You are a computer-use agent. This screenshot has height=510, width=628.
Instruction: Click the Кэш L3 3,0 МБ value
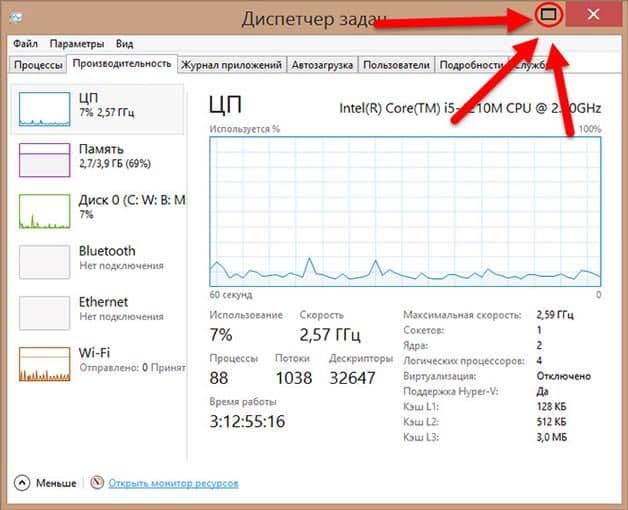(x=552, y=437)
